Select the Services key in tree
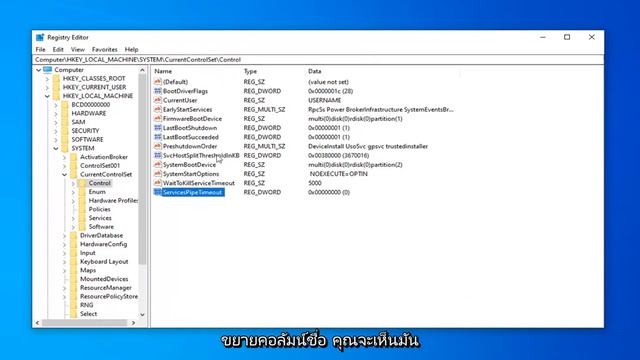Viewport: 640px width, 360px height. click(x=100, y=218)
